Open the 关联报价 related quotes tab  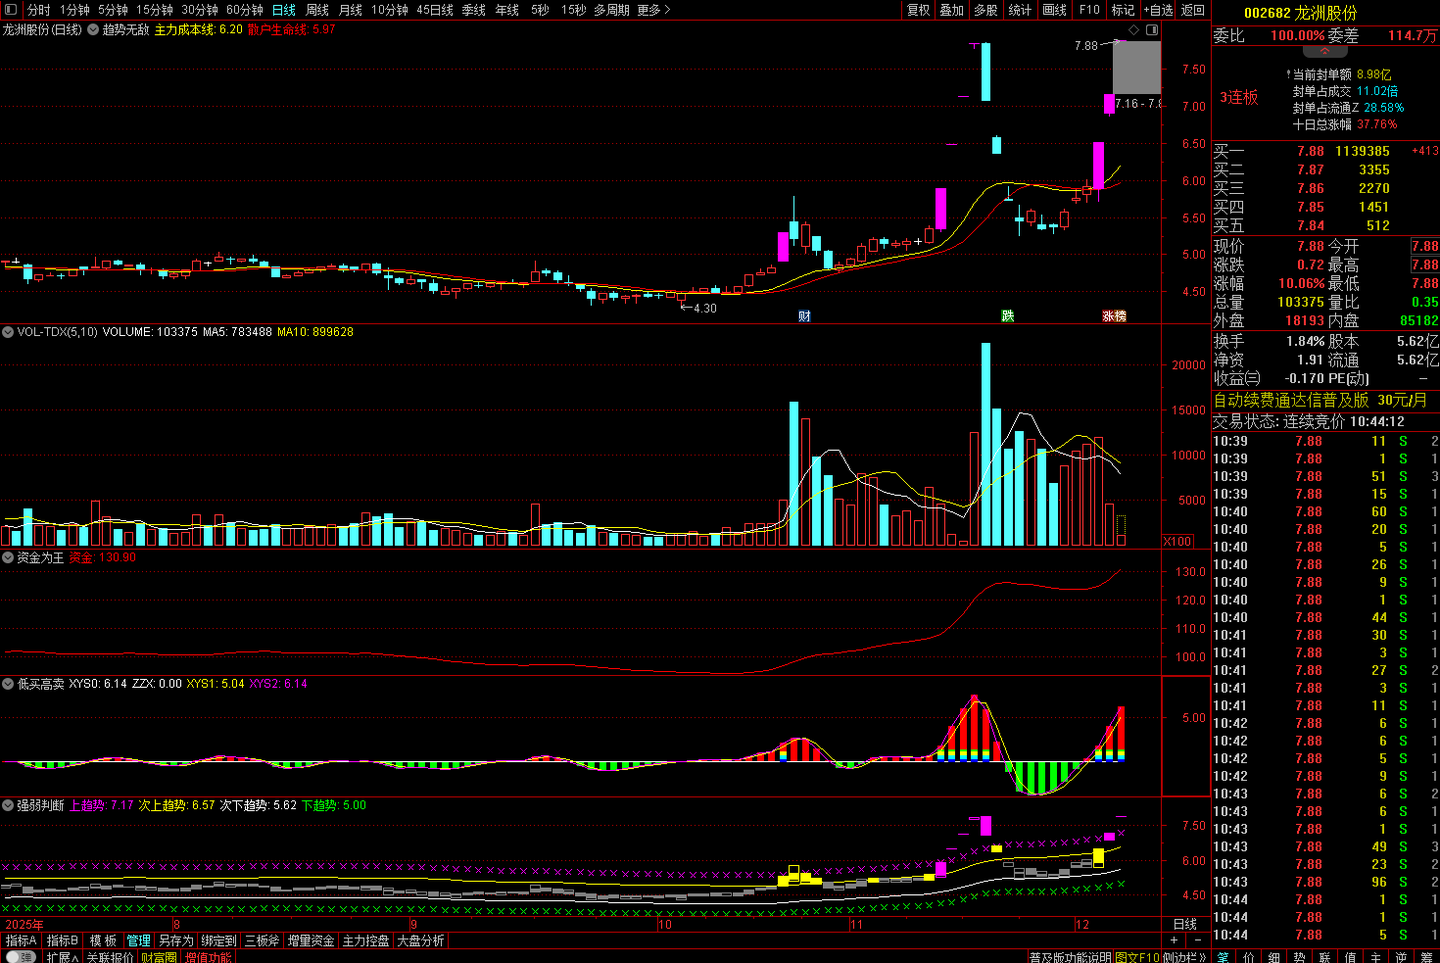pyautogui.click(x=110, y=957)
